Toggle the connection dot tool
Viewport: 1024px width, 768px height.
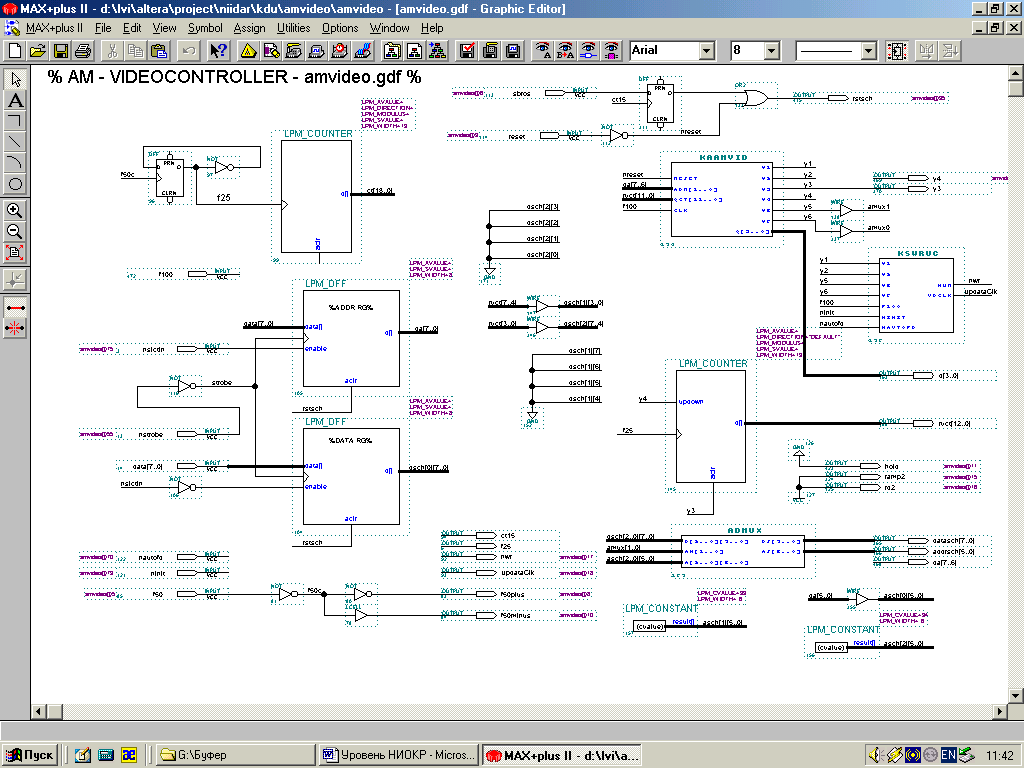[15, 280]
